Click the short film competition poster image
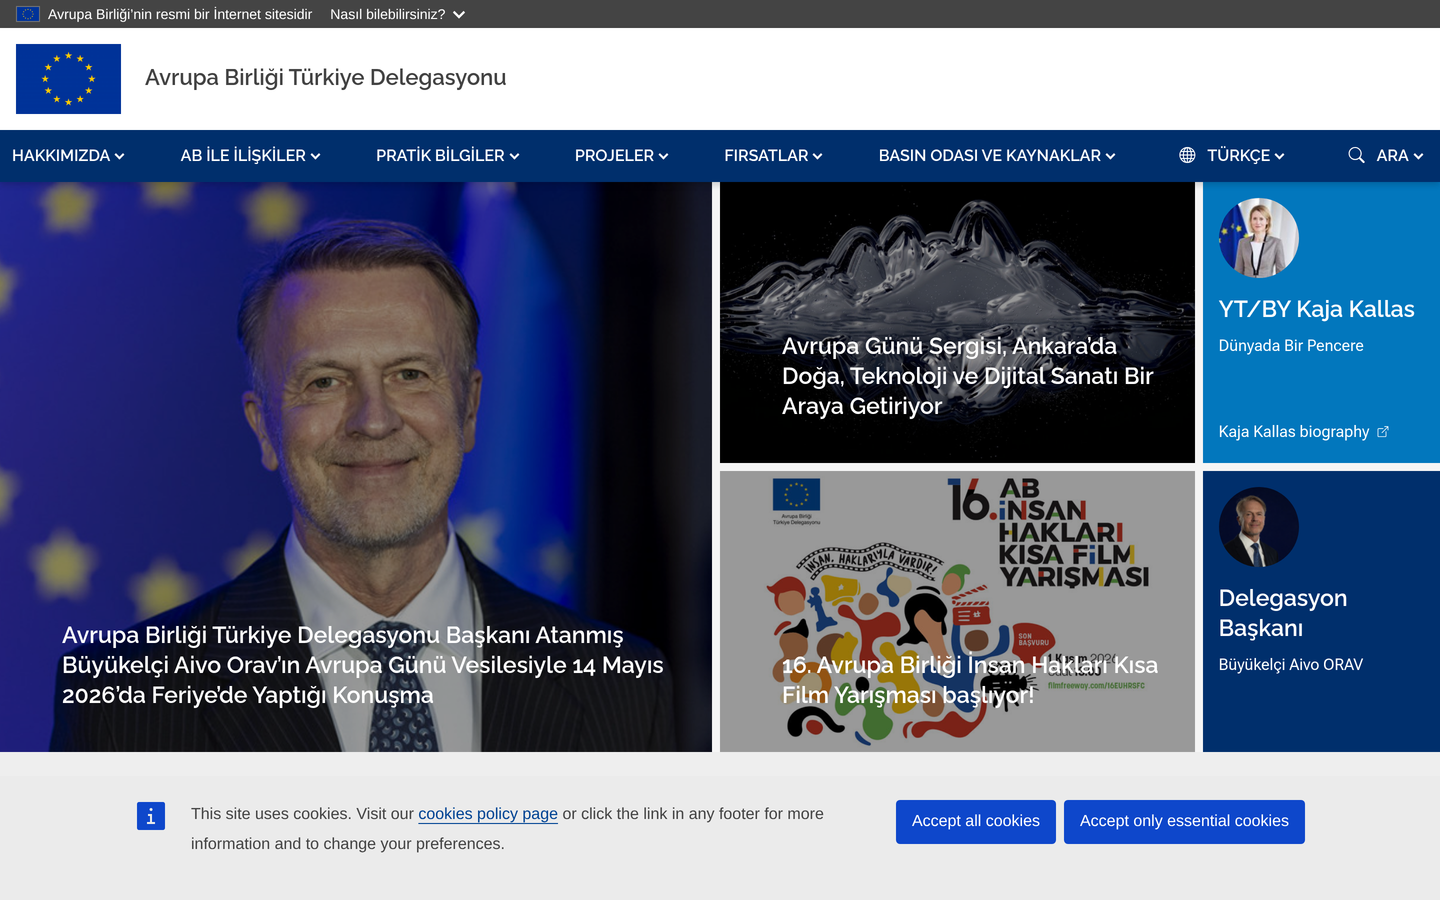The width and height of the screenshot is (1440, 900). pyautogui.click(x=957, y=611)
